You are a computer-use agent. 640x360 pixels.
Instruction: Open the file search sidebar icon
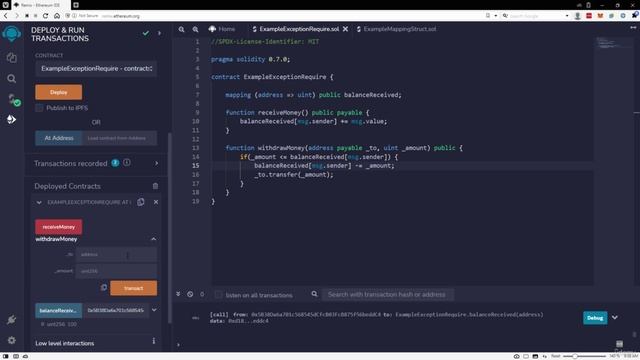point(11,78)
